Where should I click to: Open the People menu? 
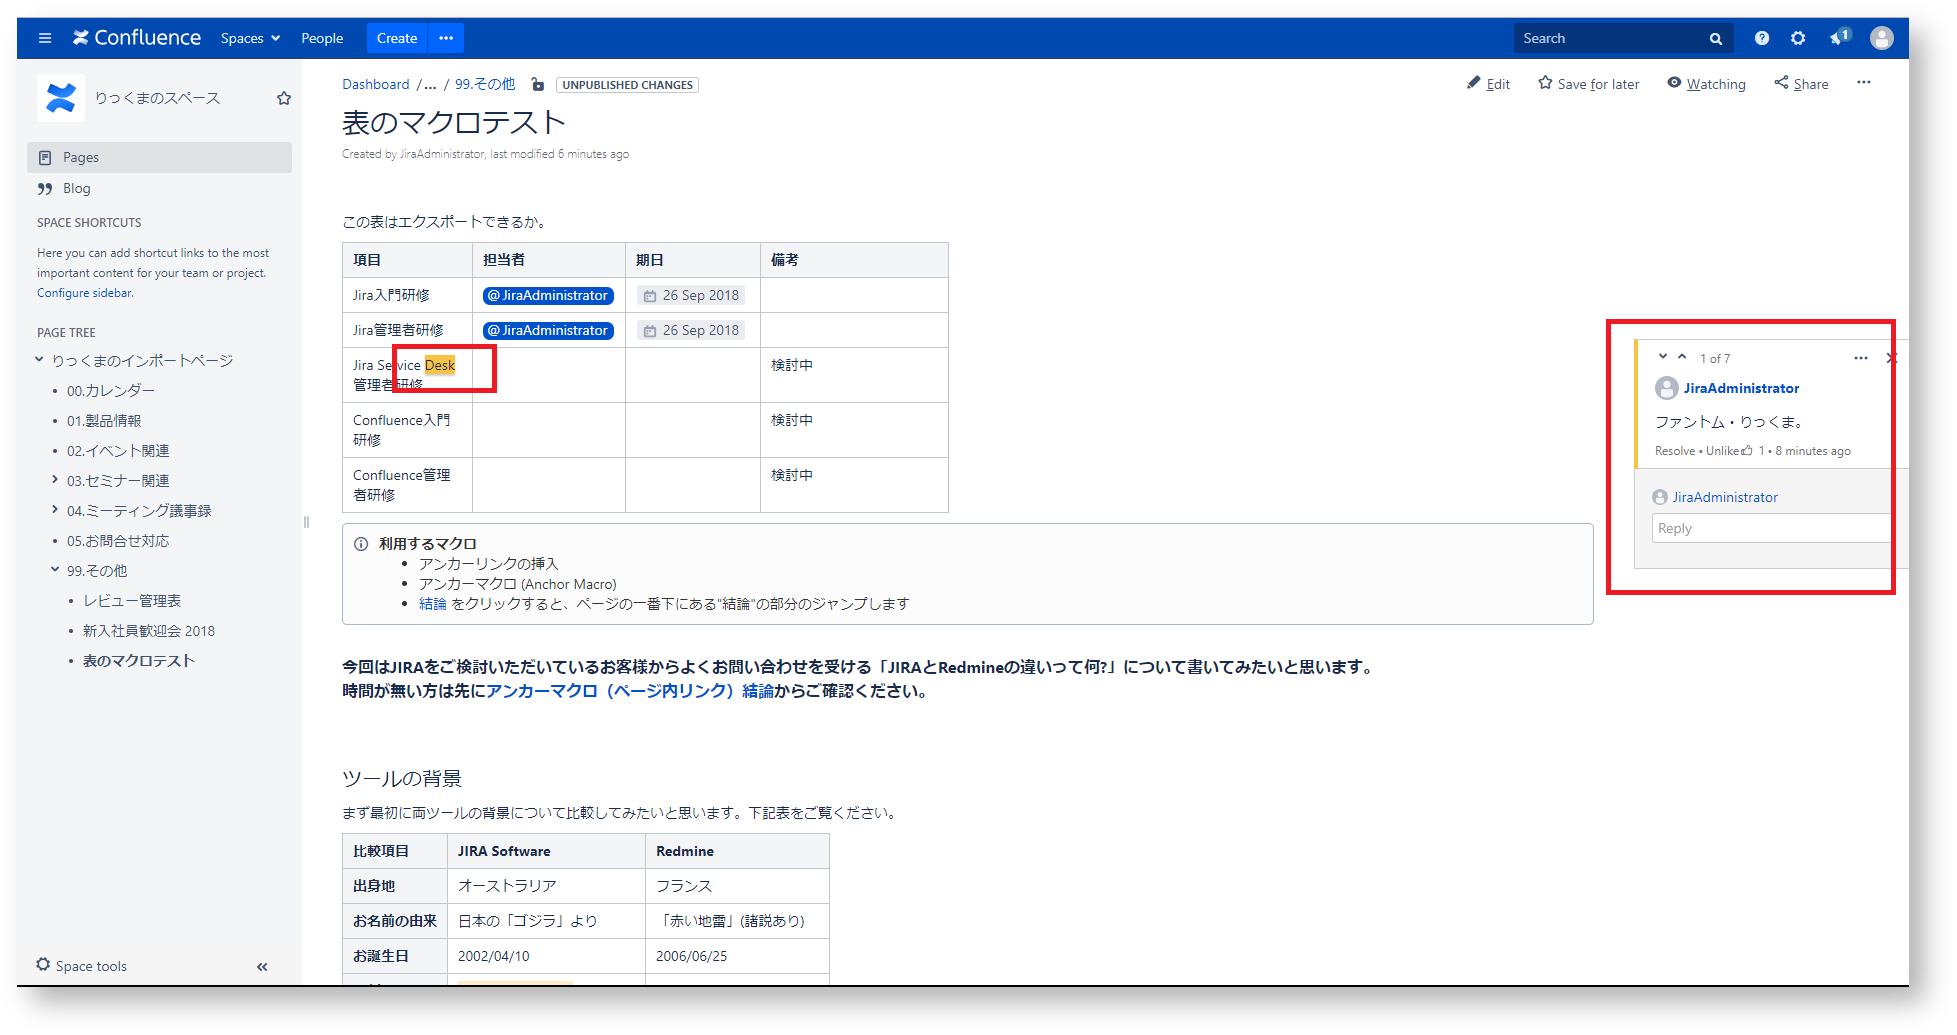322,38
